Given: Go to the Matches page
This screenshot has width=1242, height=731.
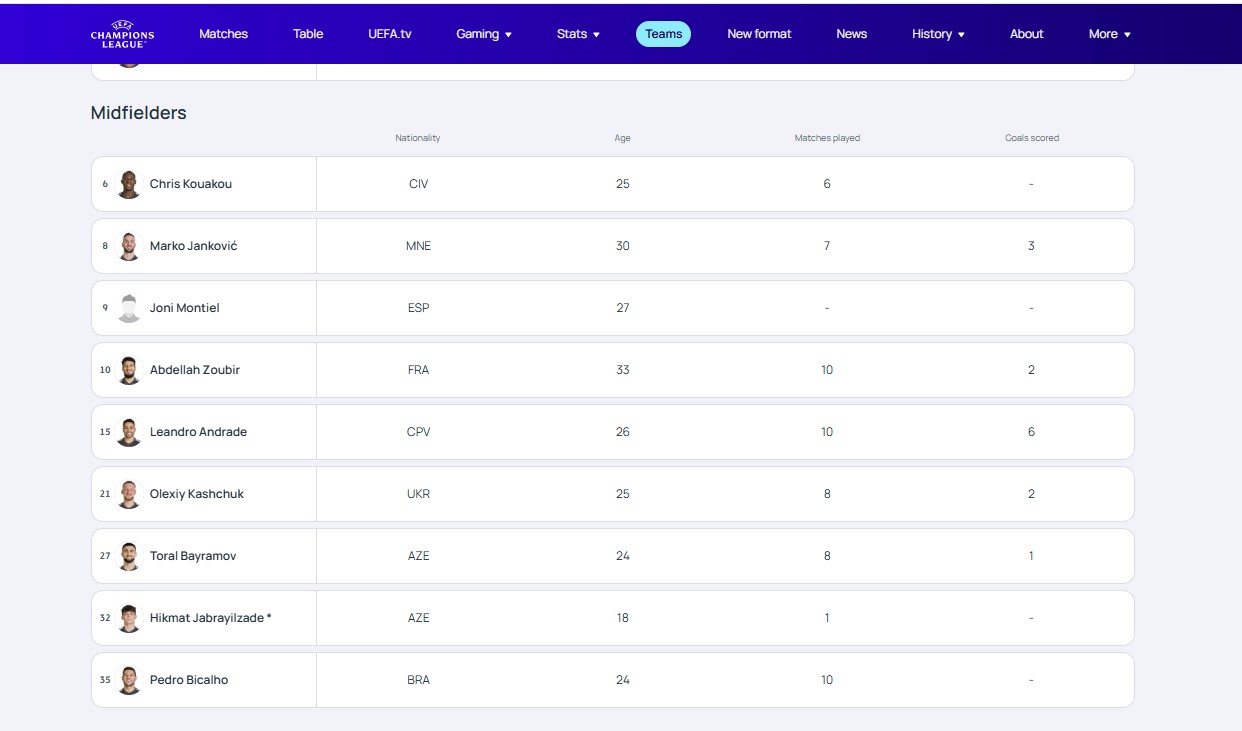Looking at the screenshot, I should [x=223, y=34].
